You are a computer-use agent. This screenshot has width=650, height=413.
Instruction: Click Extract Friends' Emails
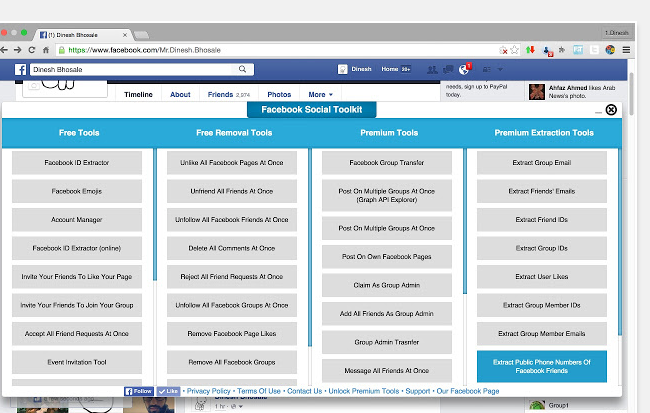point(542,191)
